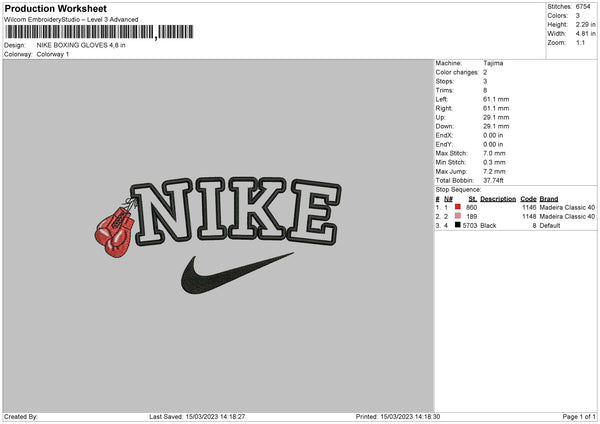Viewport: 600px width, 424px height.
Task: Click the 'Description' column header
Action: tap(498, 199)
